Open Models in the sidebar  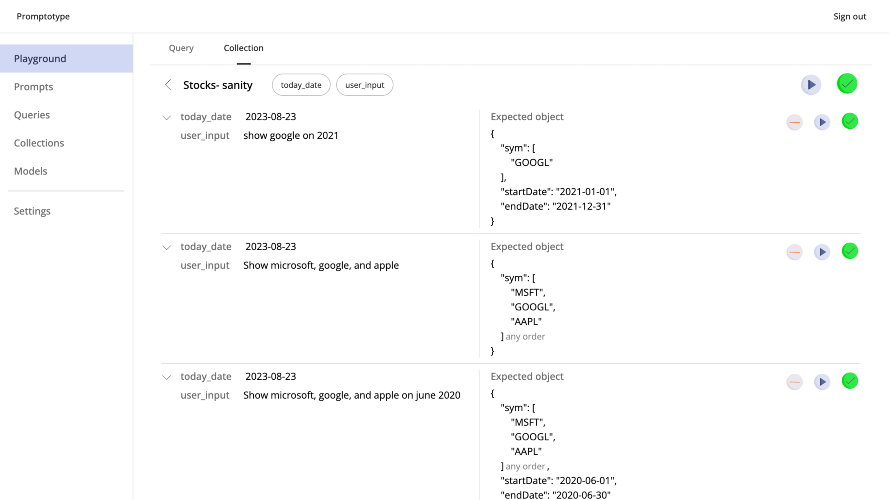pyautogui.click(x=31, y=171)
